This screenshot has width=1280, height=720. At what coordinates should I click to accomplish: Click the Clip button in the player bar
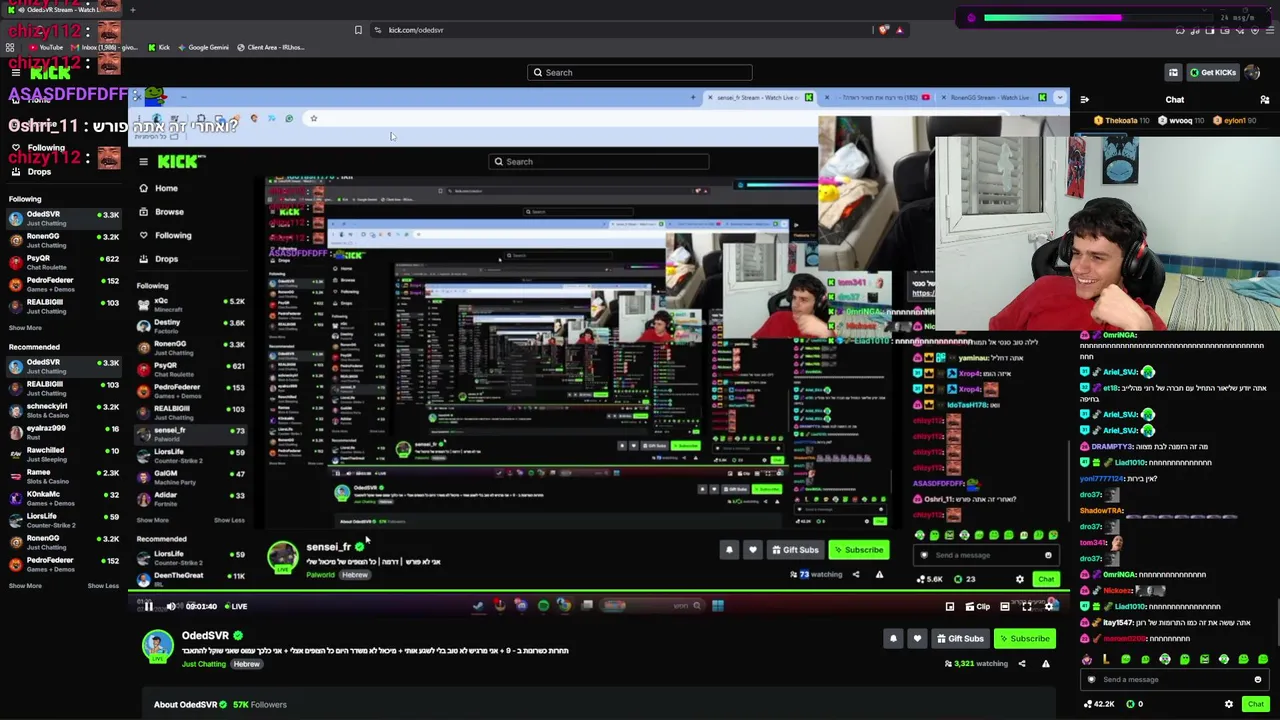[978, 606]
